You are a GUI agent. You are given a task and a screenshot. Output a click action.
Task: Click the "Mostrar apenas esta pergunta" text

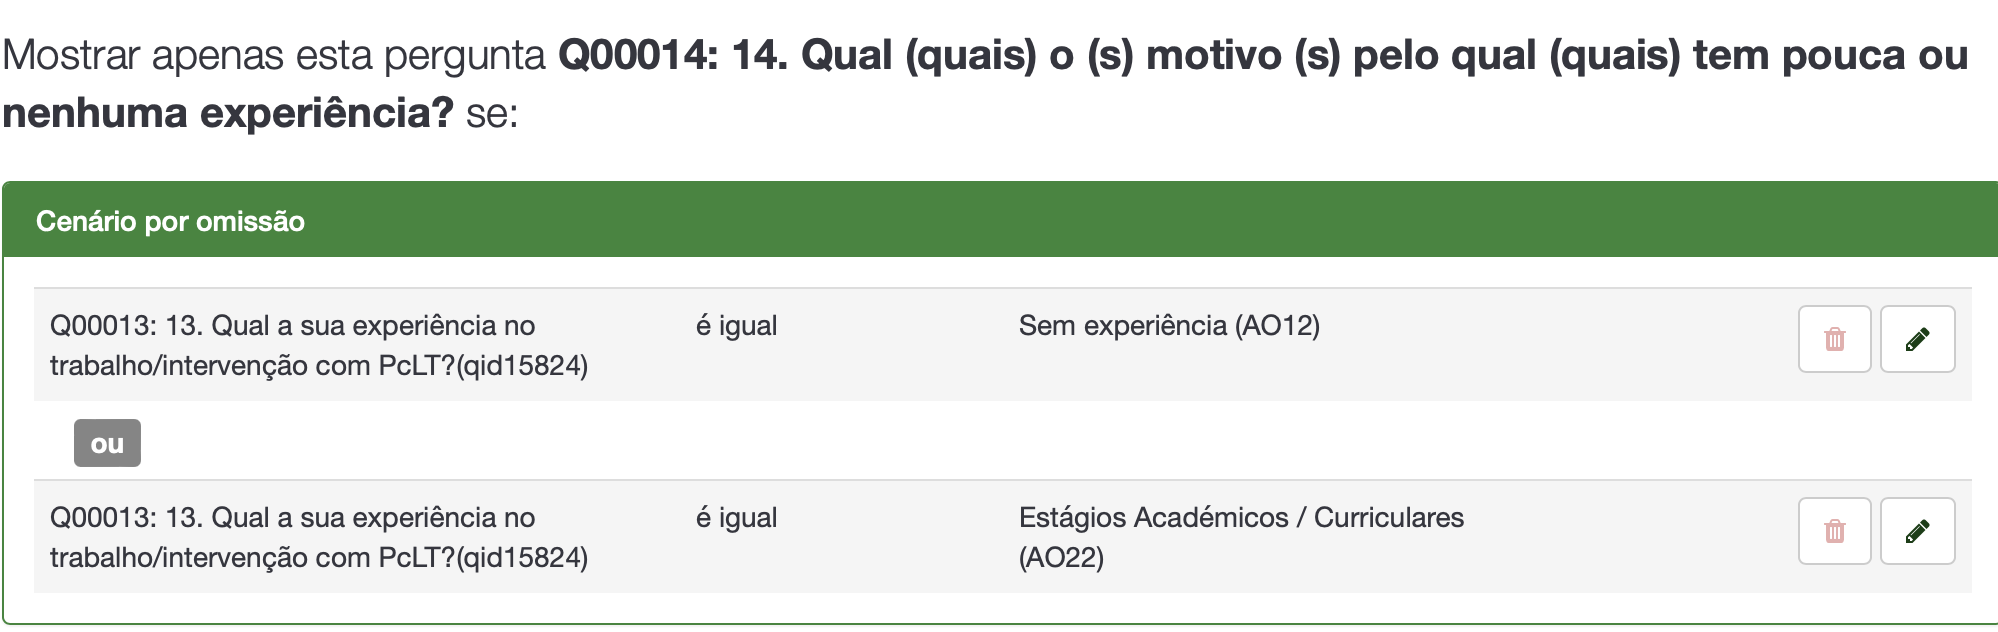tap(273, 56)
